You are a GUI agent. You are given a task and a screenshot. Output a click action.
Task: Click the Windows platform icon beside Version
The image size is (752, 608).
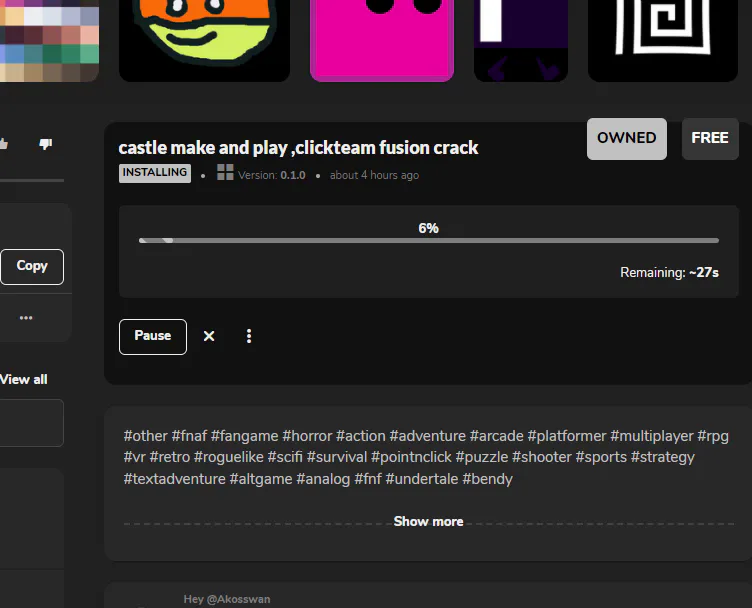point(225,172)
